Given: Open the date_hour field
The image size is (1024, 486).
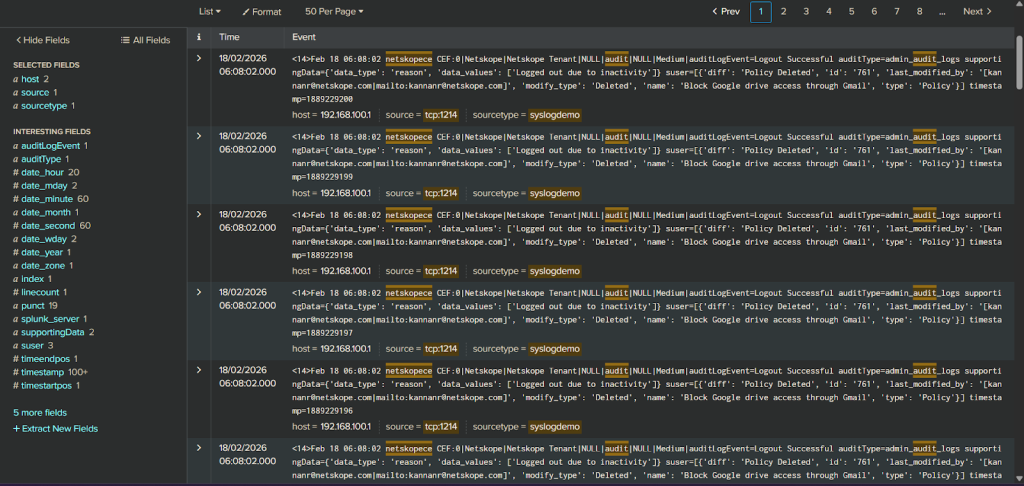Looking at the screenshot, I should pyautogui.click(x=42, y=172).
